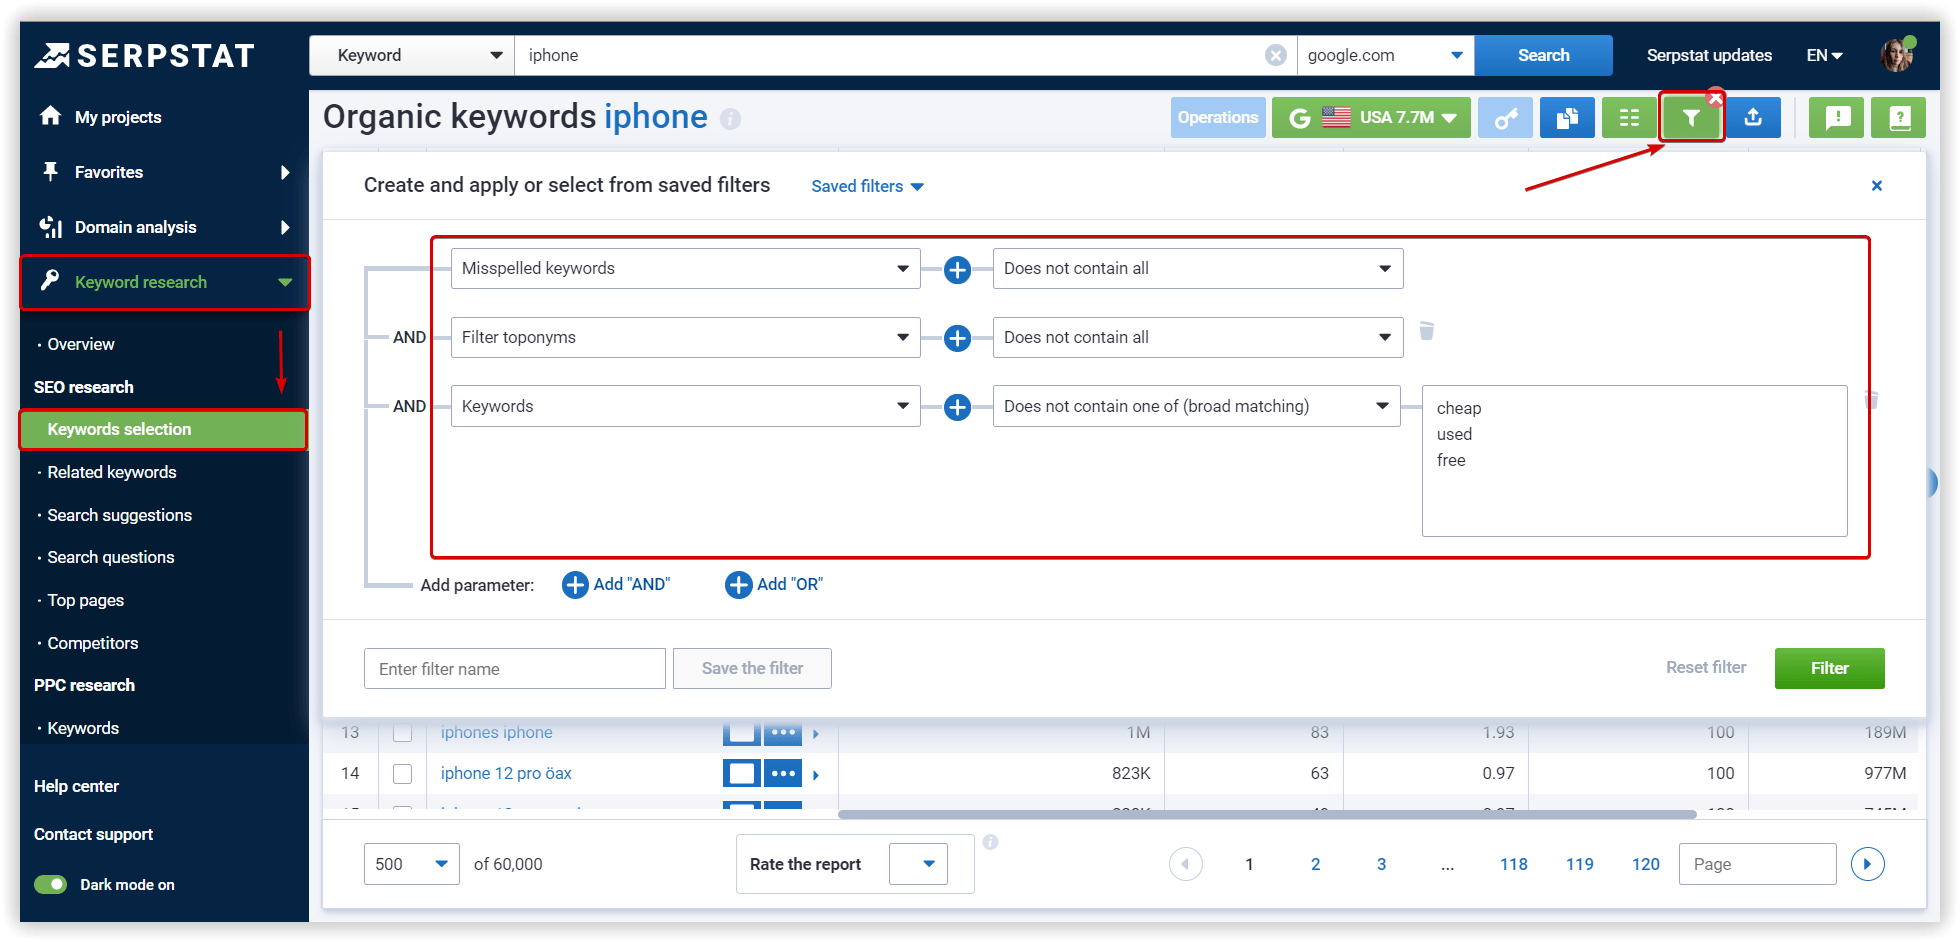Viewport: 1960px width, 942px height.
Task: Open PPC Keywords item
Action: 83,728
